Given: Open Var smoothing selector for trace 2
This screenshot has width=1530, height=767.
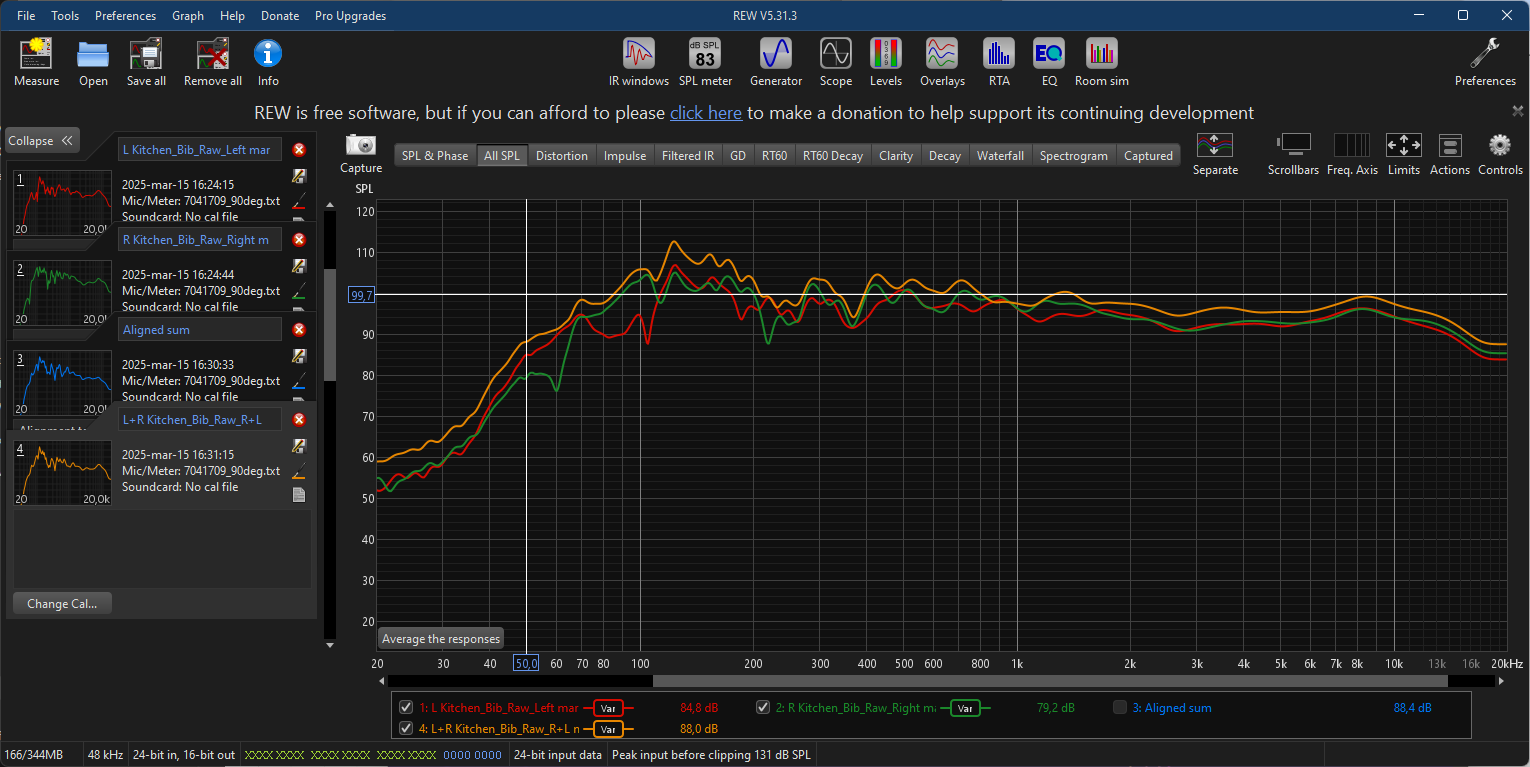Looking at the screenshot, I should click(x=965, y=708).
